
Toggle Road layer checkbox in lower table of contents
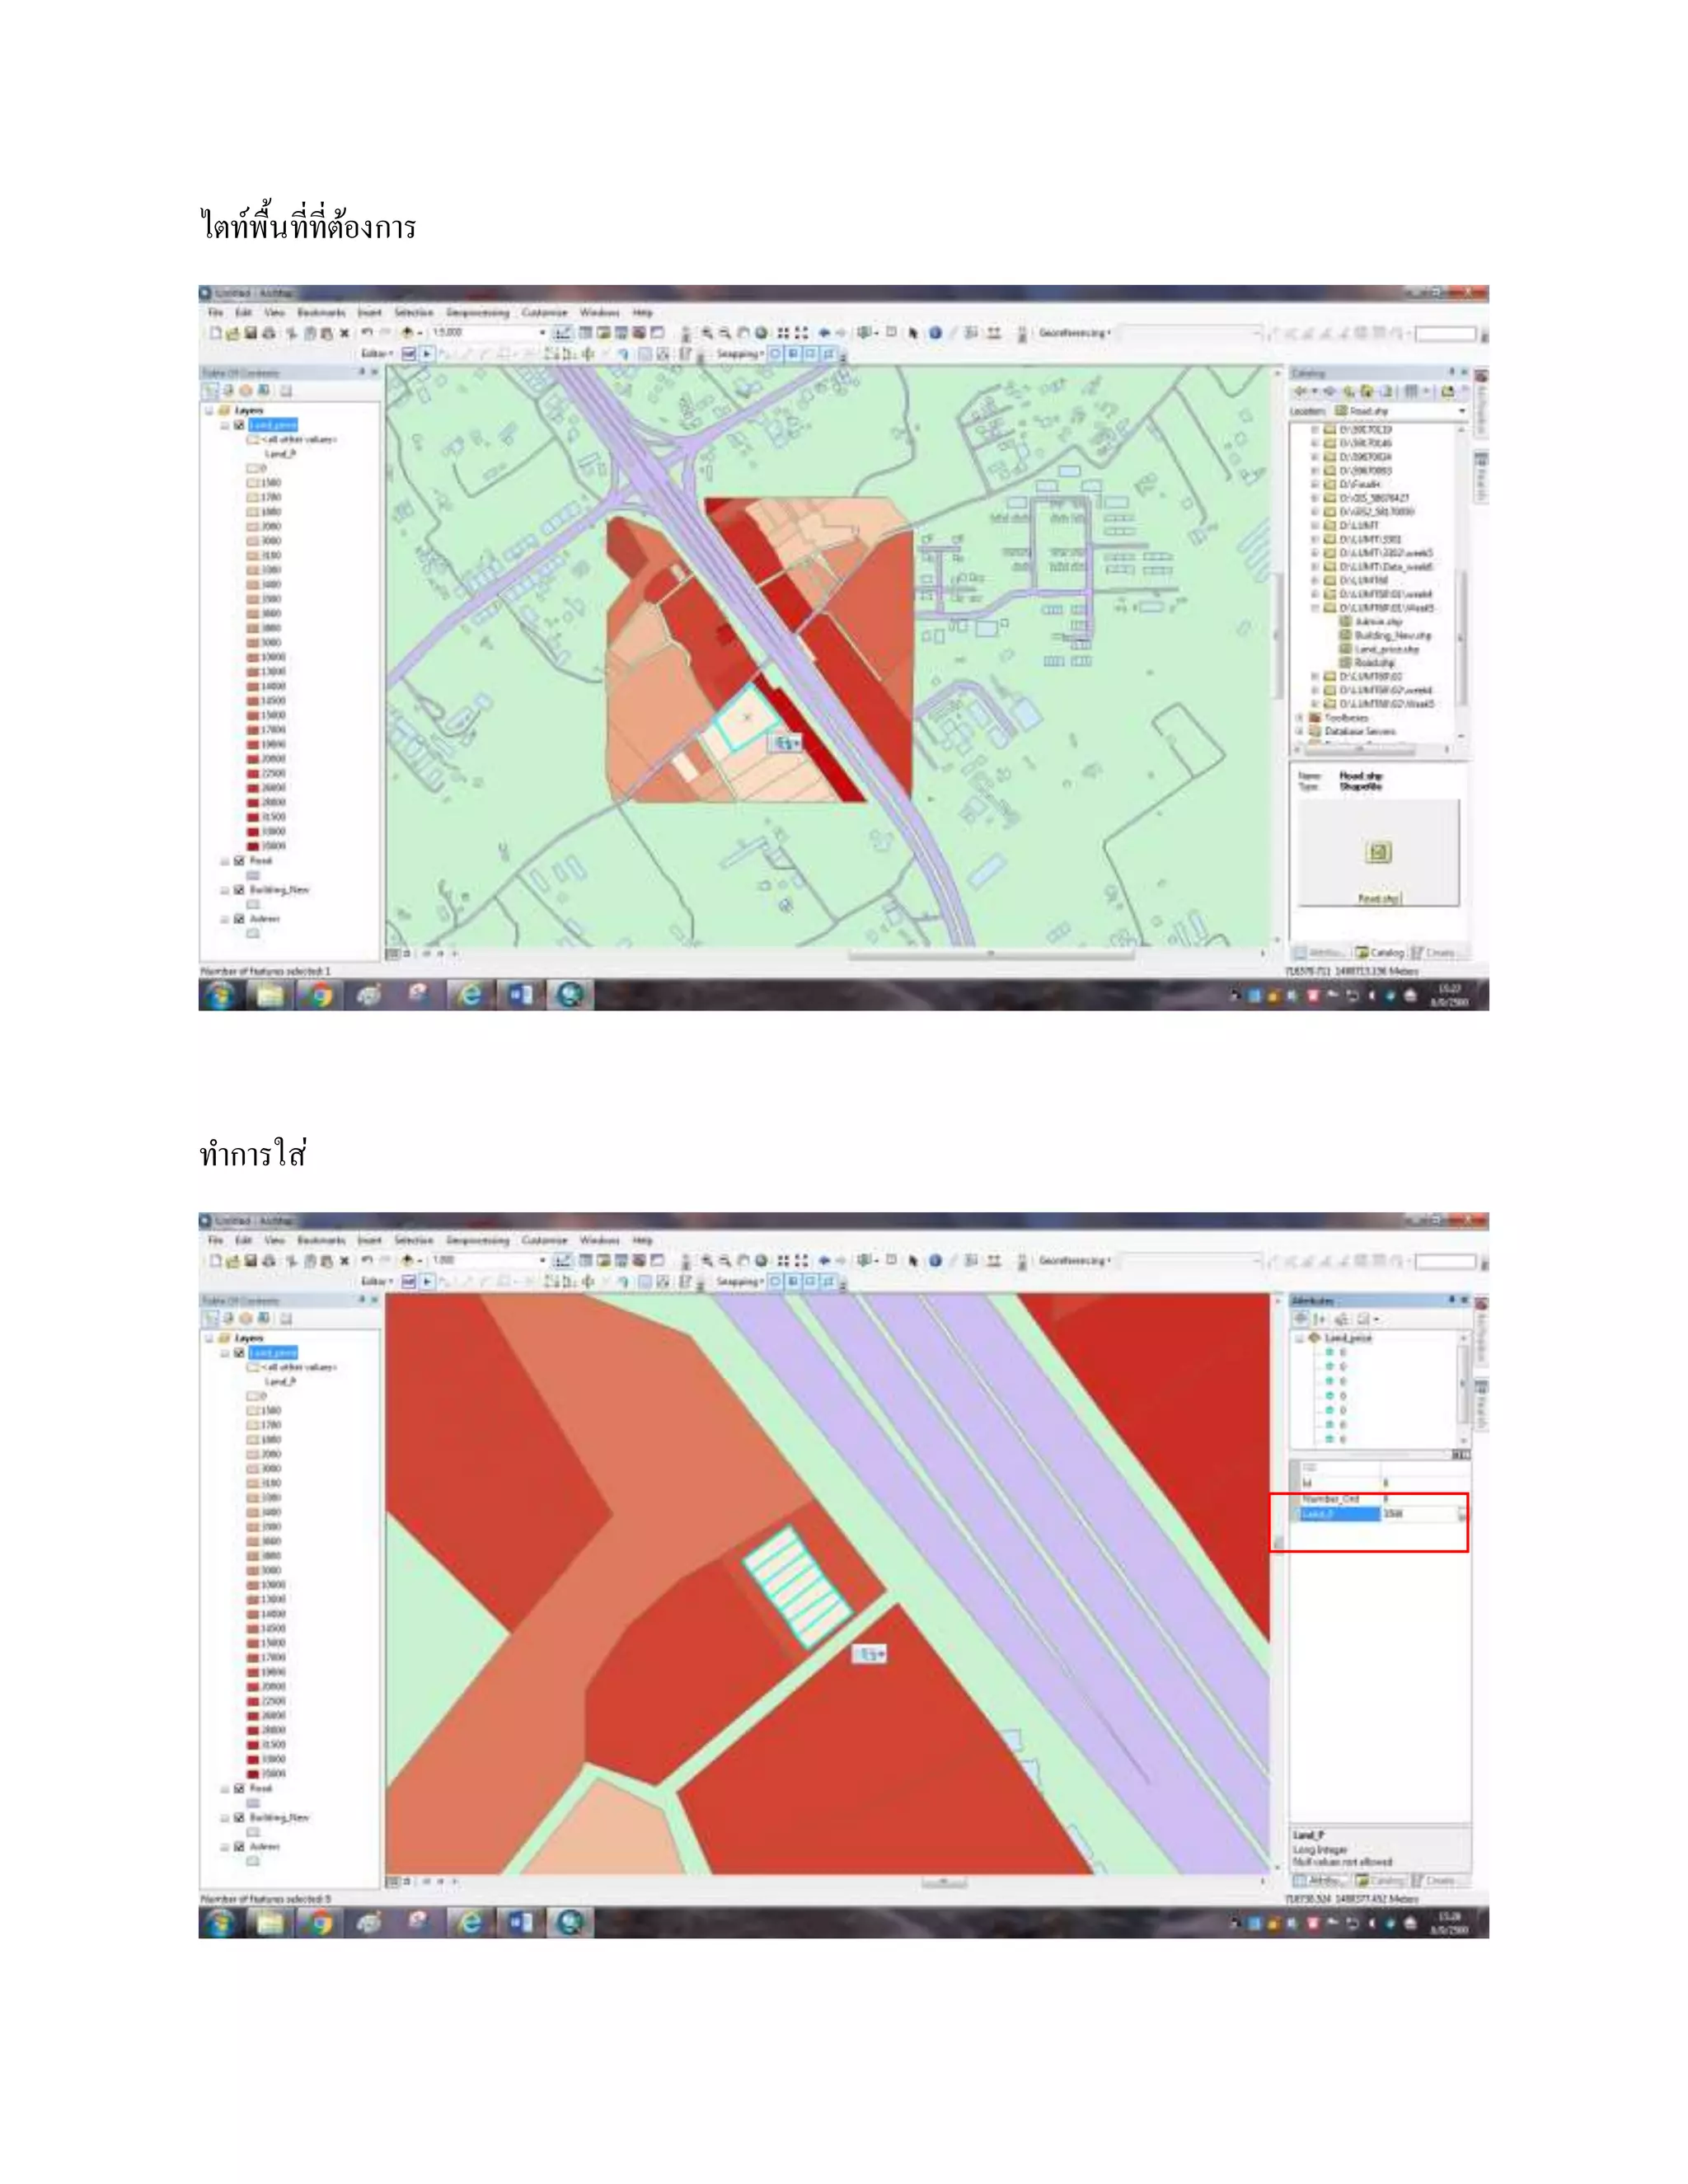[x=239, y=1788]
